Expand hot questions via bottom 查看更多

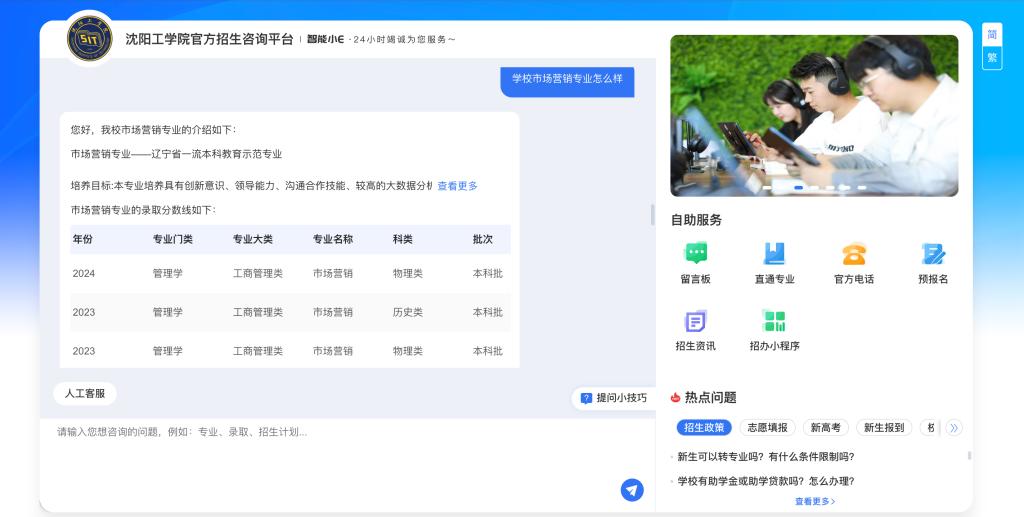click(815, 502)
